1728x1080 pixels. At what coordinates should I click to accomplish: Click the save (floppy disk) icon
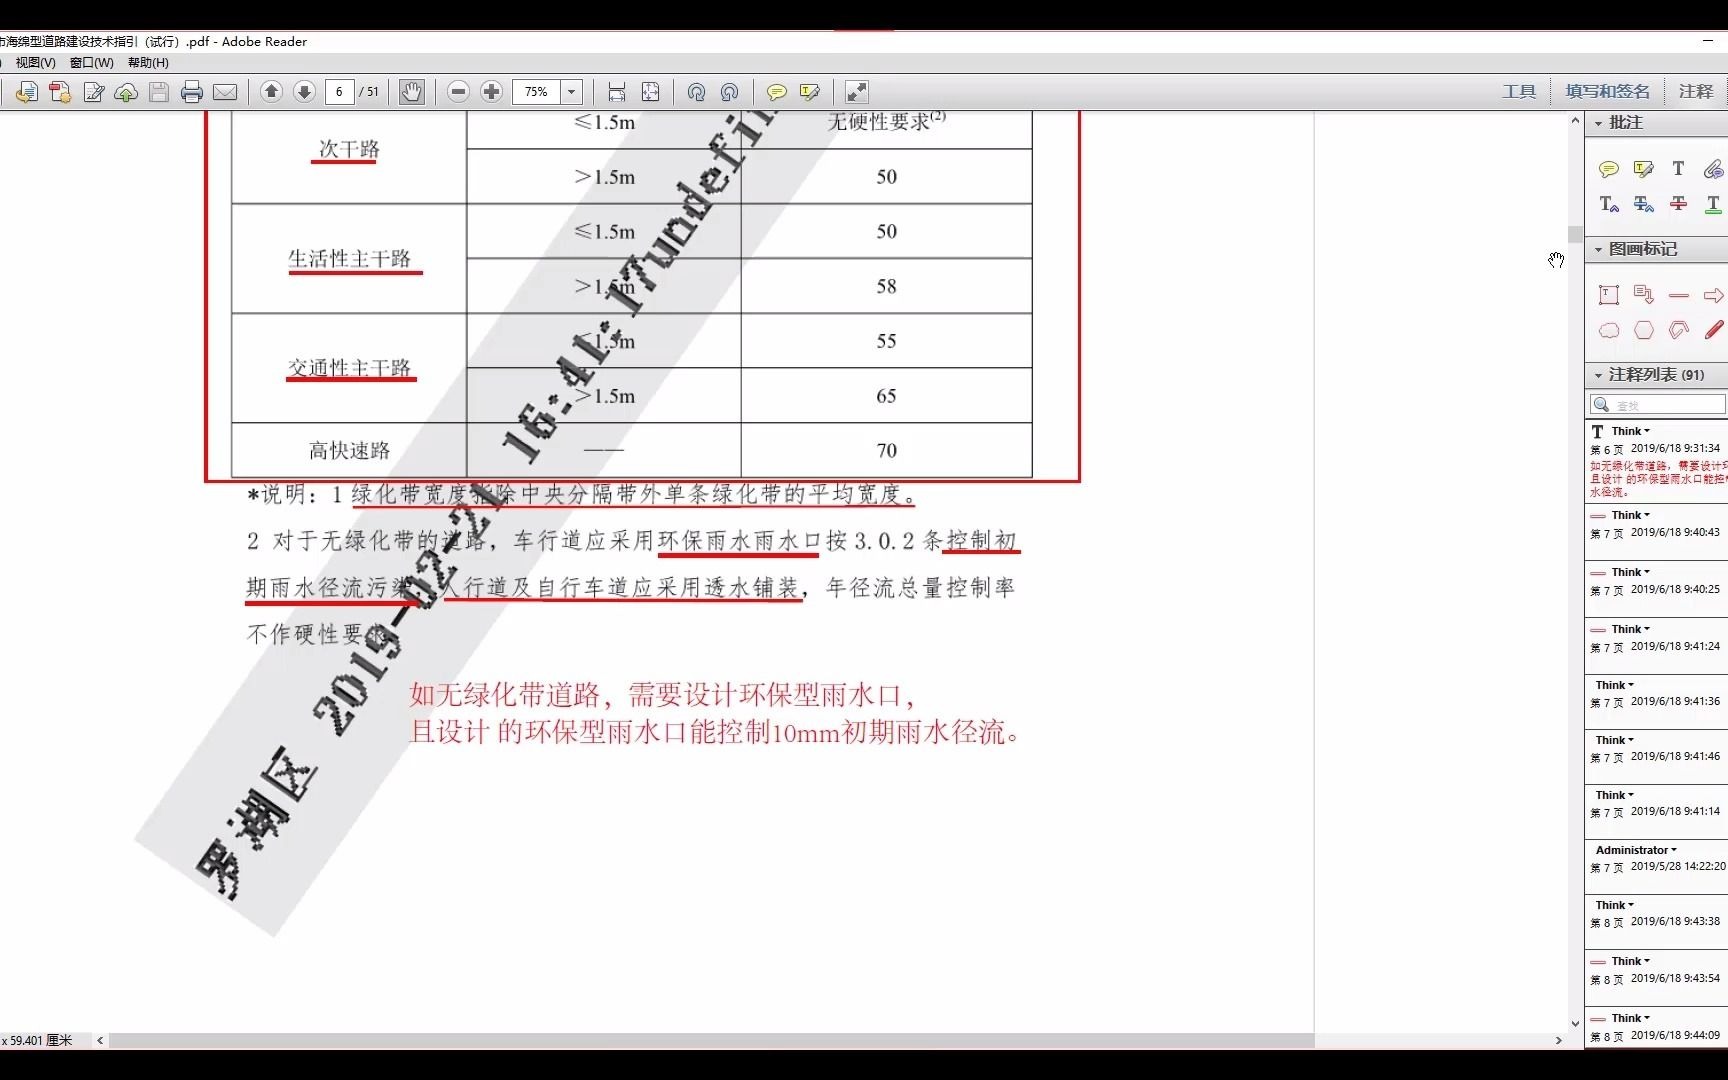(158, 92)
